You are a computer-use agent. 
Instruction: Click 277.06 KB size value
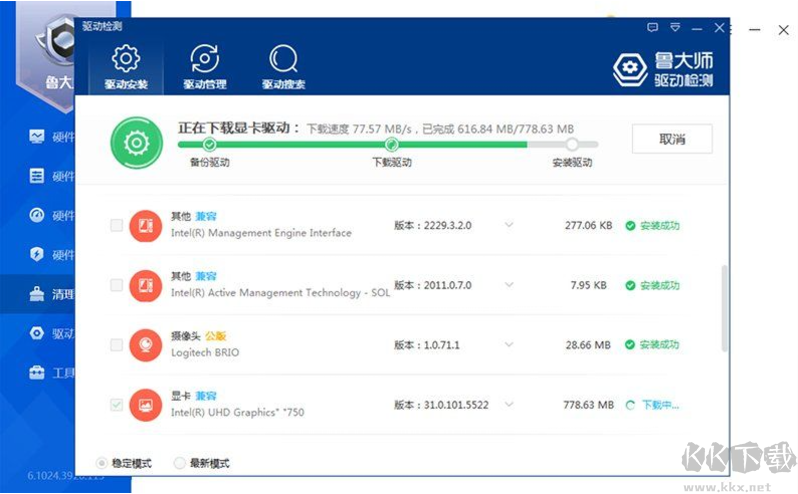[588, 225]
